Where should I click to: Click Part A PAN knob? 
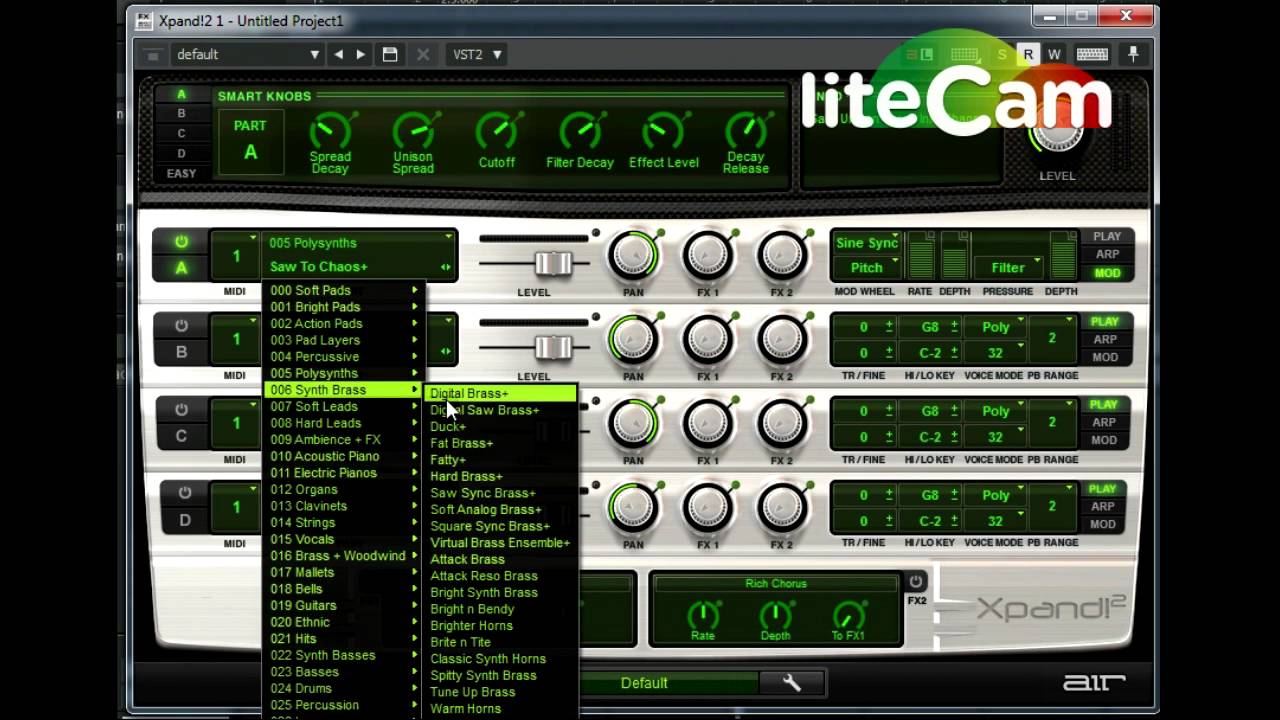click(633, 256)
